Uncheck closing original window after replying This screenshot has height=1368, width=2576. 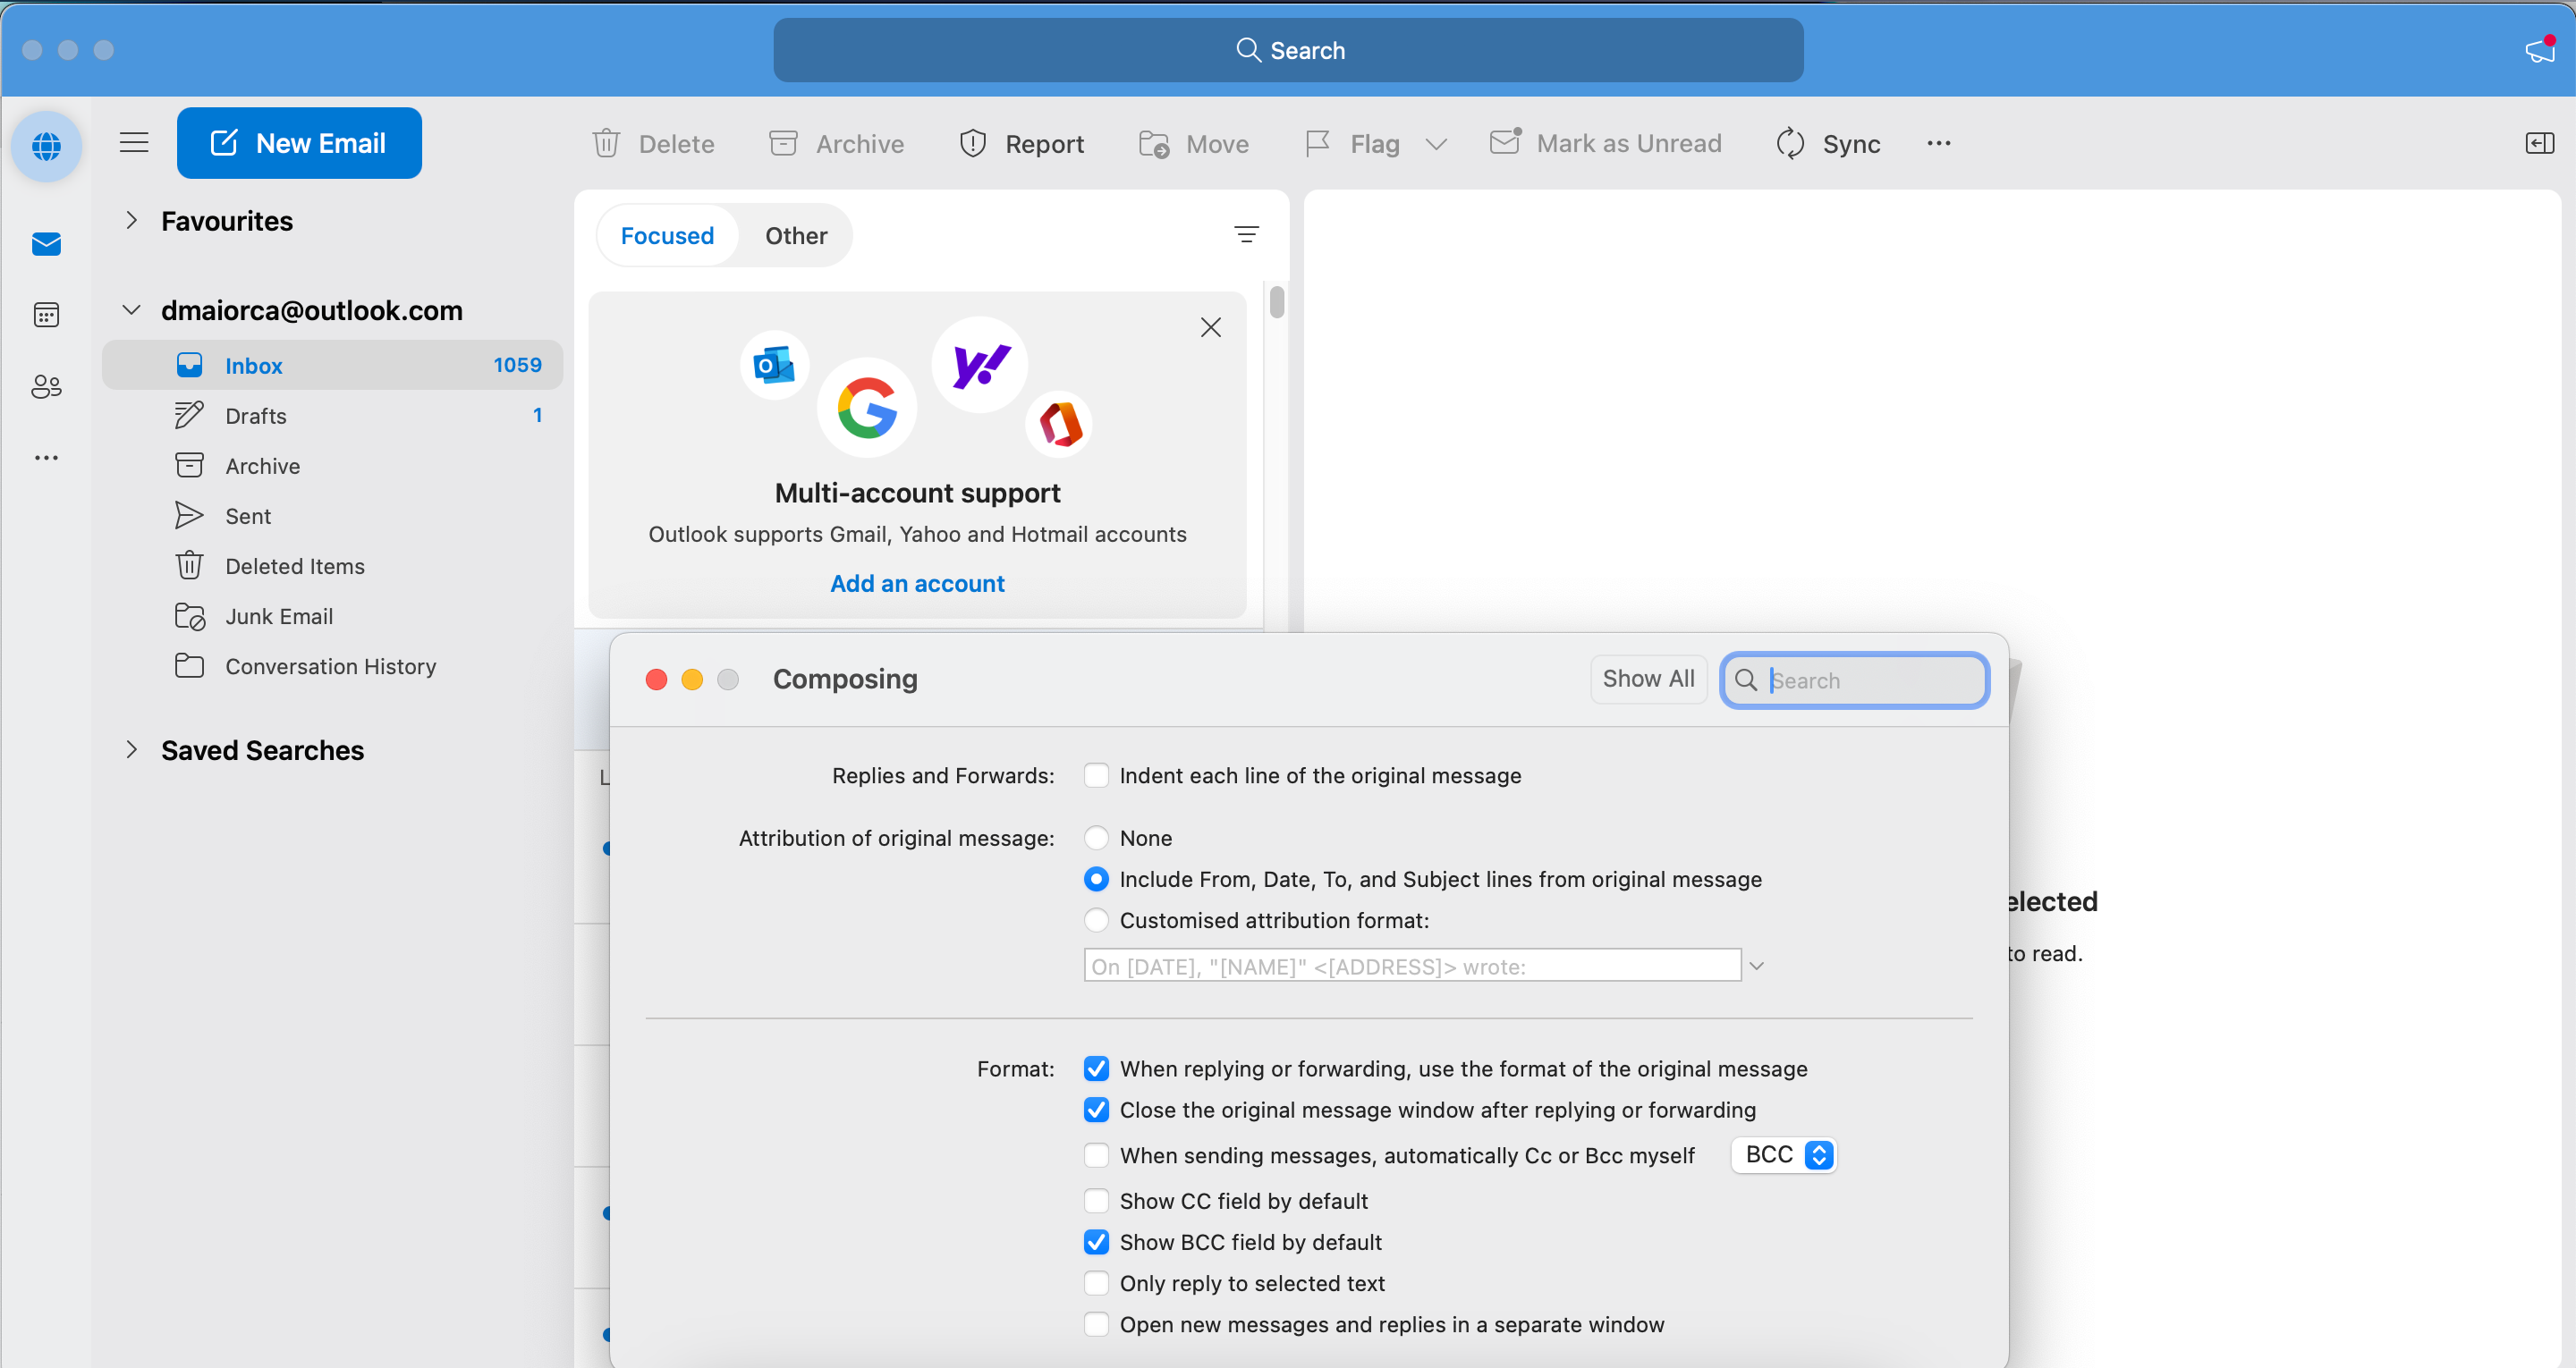coord(1096,1110)
